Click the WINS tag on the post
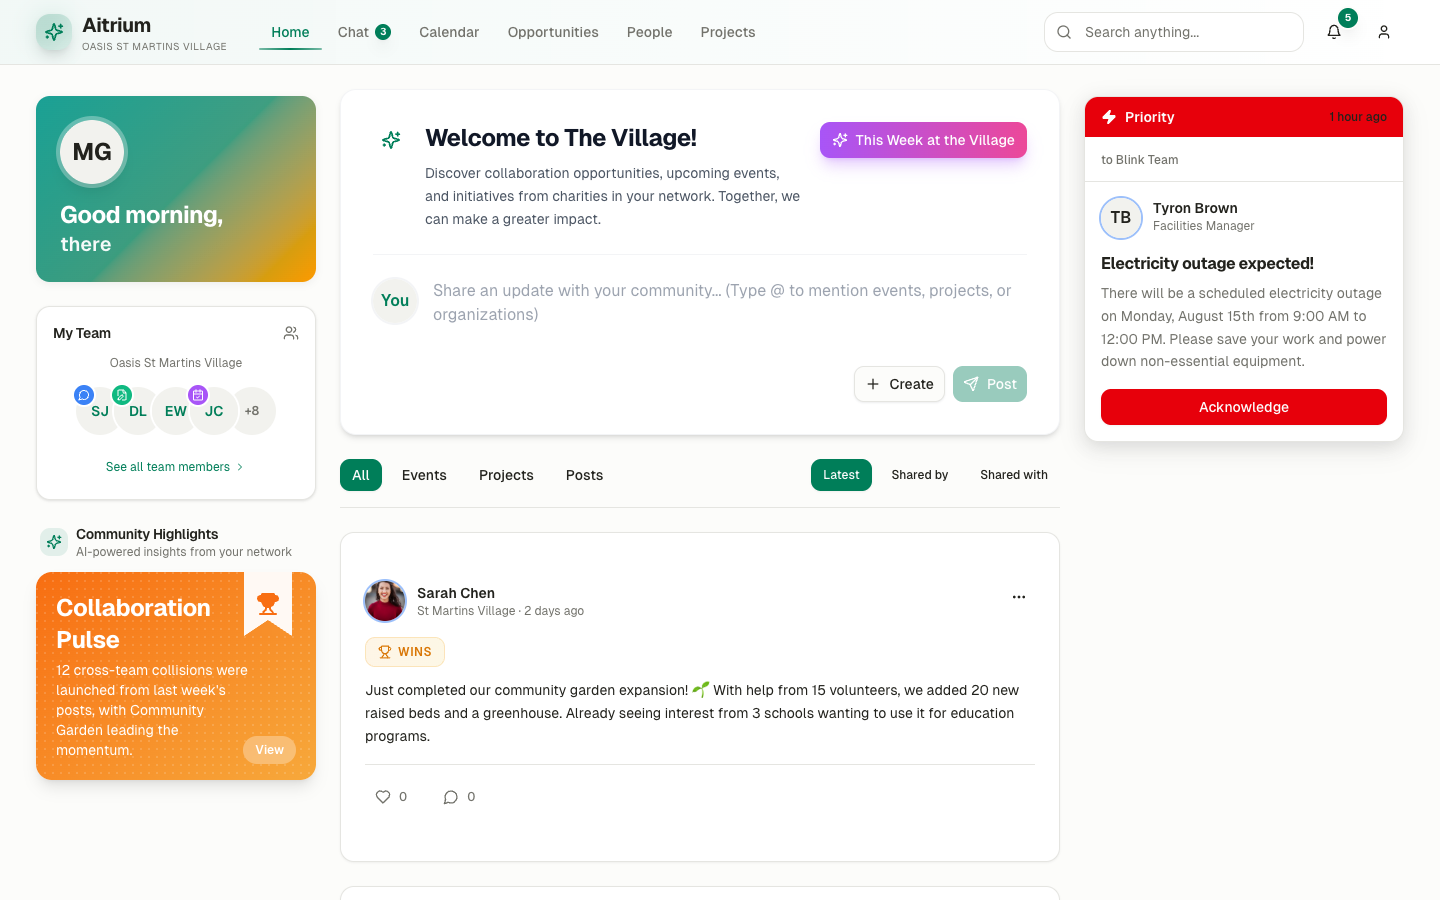1440x900 pixels. 405,652
